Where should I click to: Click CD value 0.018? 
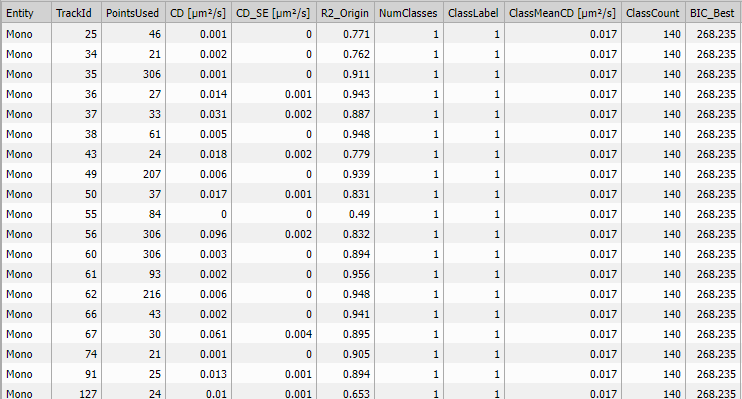pos(213,154)
